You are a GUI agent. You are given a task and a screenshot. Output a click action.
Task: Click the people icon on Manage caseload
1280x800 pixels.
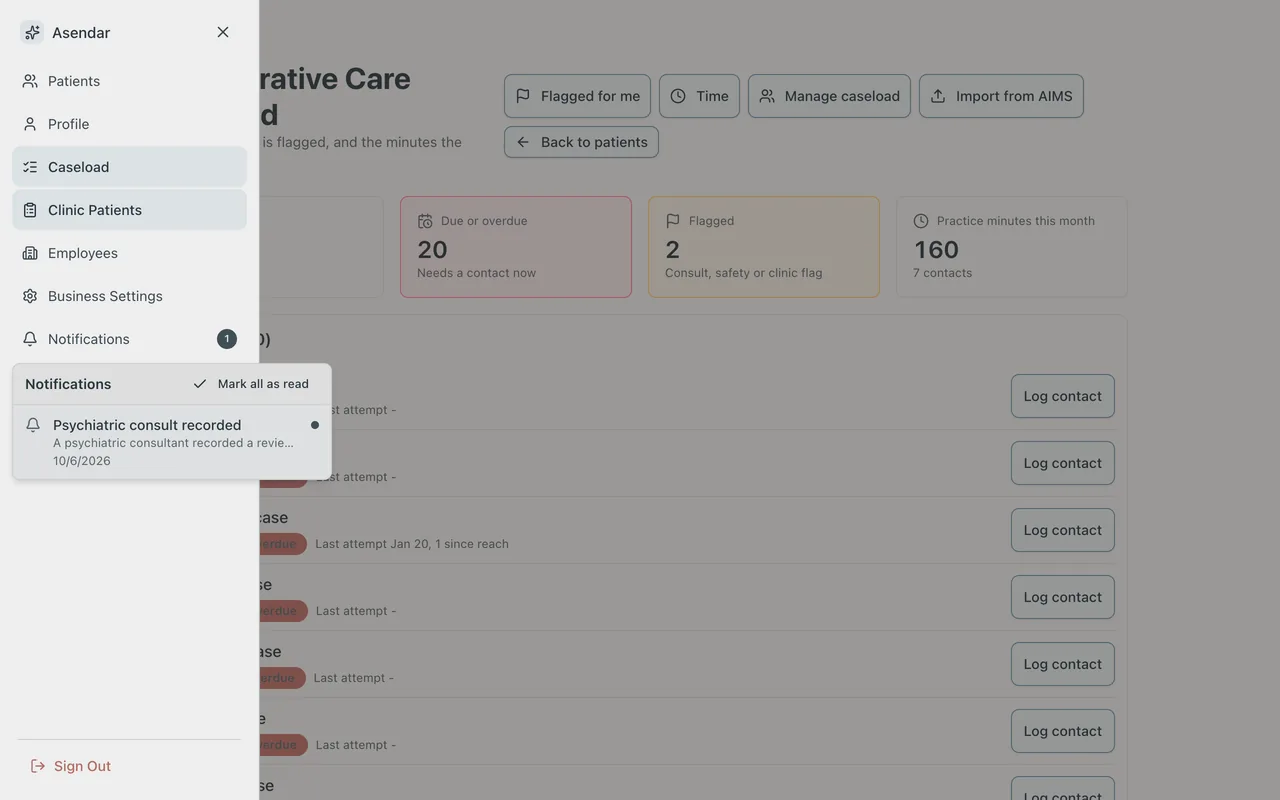(x=767, y=96)
